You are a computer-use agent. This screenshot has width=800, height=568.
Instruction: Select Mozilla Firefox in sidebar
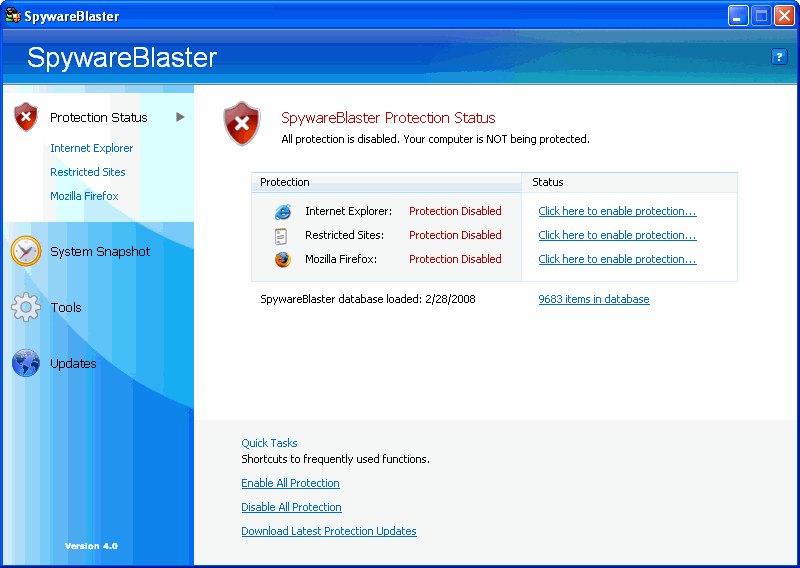84,196
